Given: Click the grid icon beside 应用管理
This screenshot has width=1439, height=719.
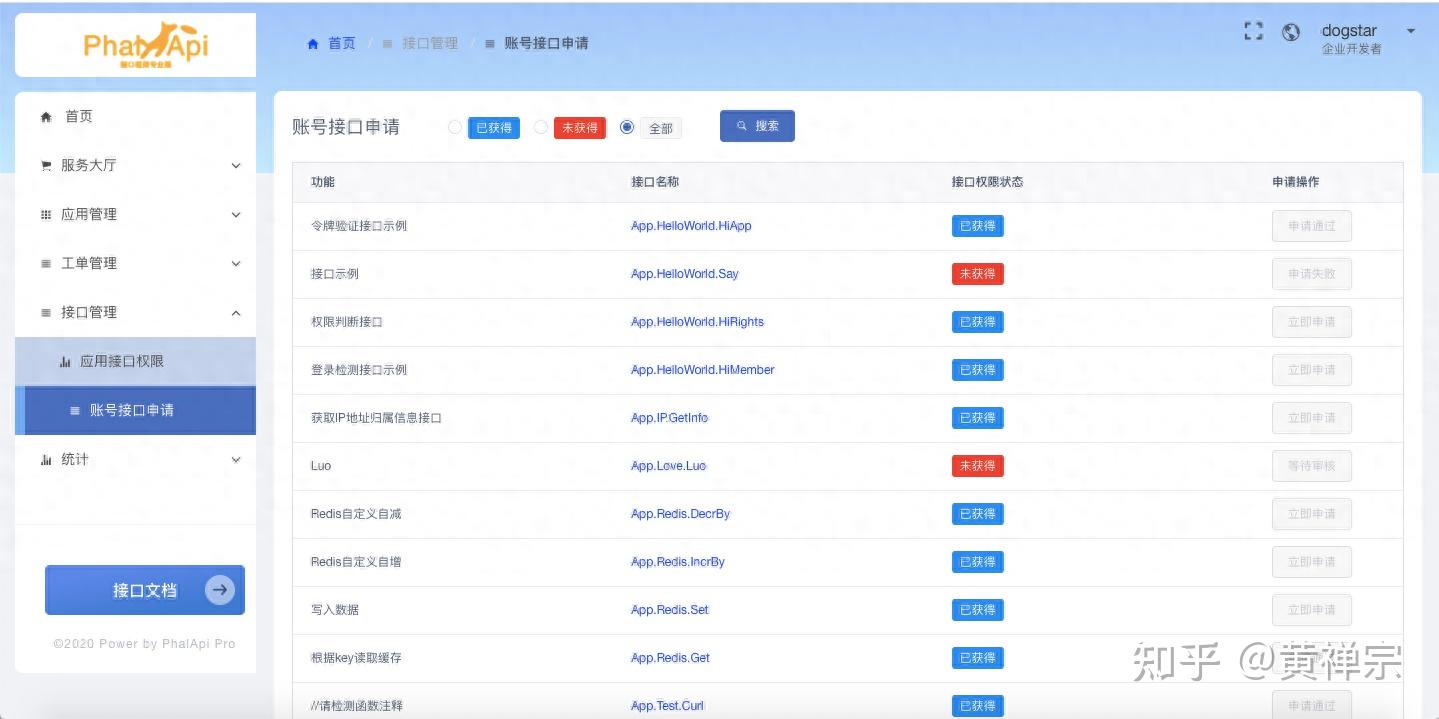Looking at the screenshot, I should pos(44,214).
